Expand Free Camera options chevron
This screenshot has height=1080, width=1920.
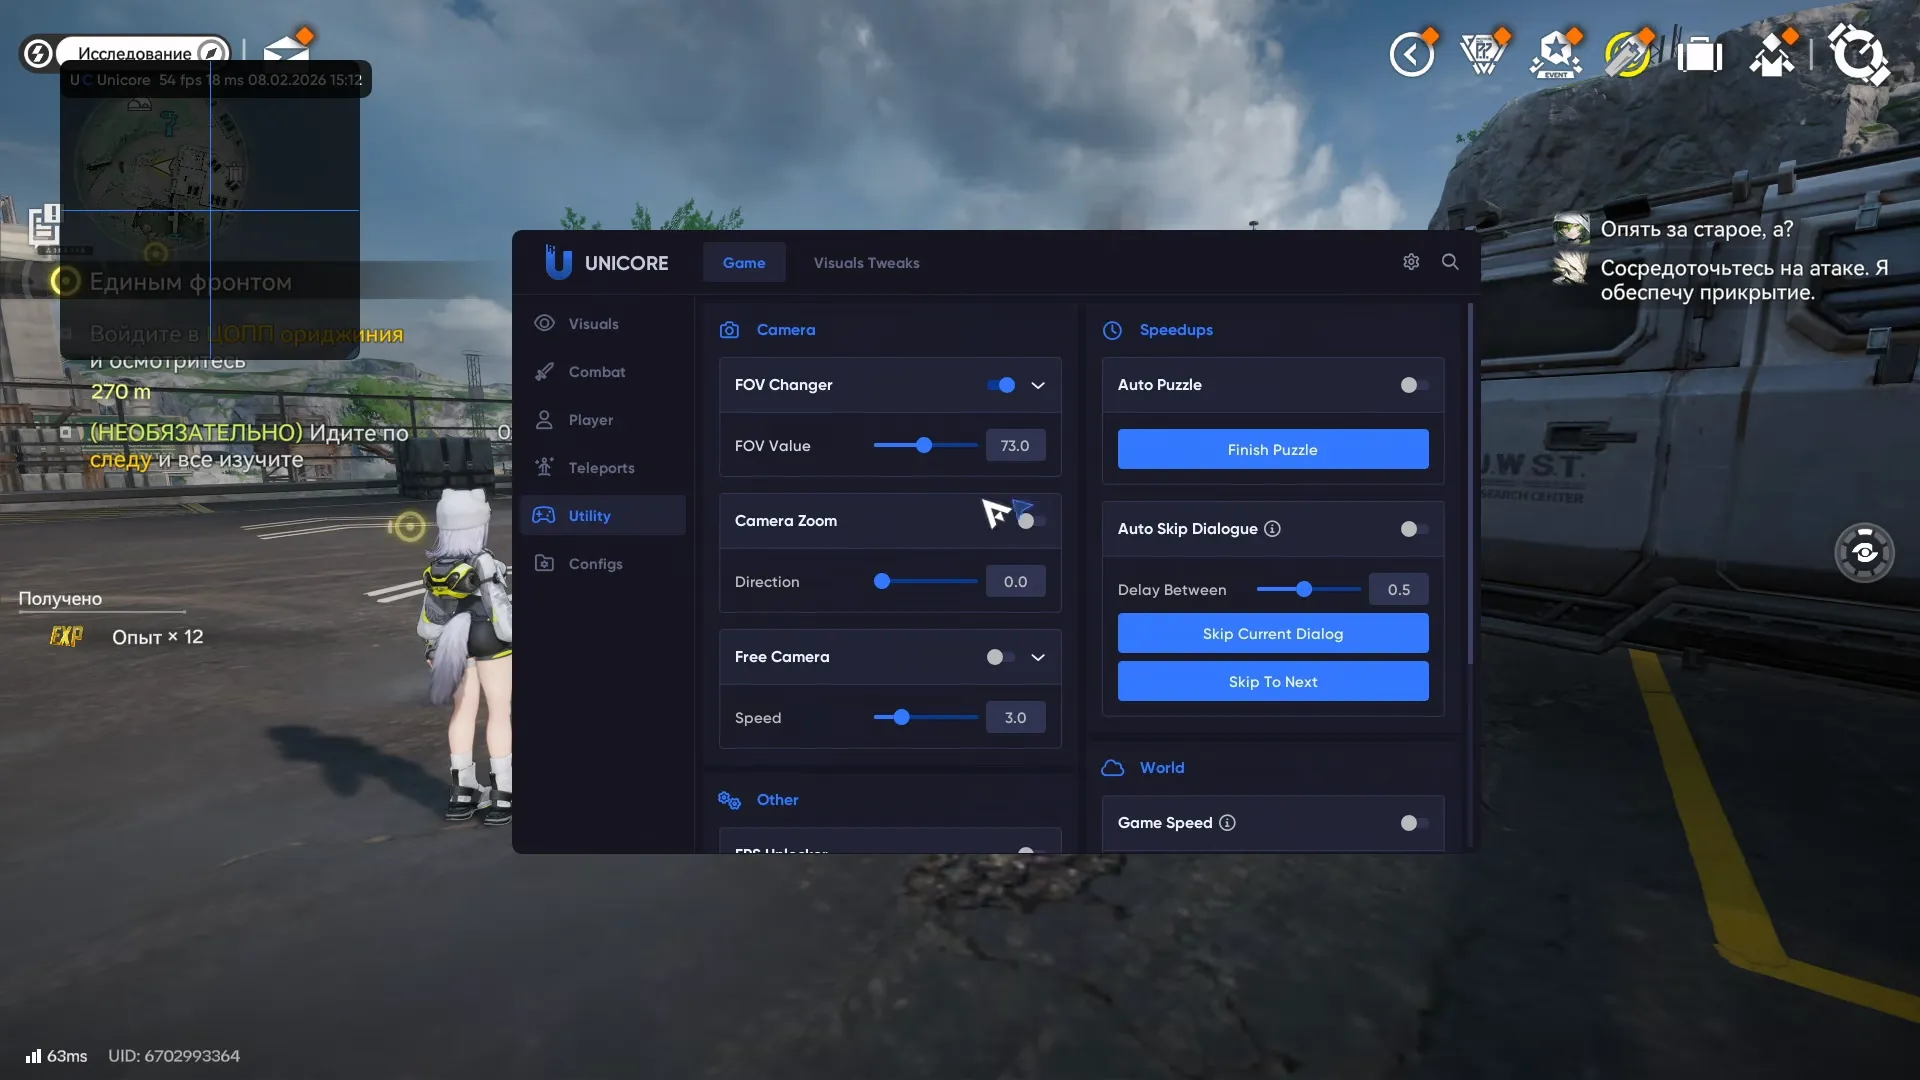(x=1038, y=657)
